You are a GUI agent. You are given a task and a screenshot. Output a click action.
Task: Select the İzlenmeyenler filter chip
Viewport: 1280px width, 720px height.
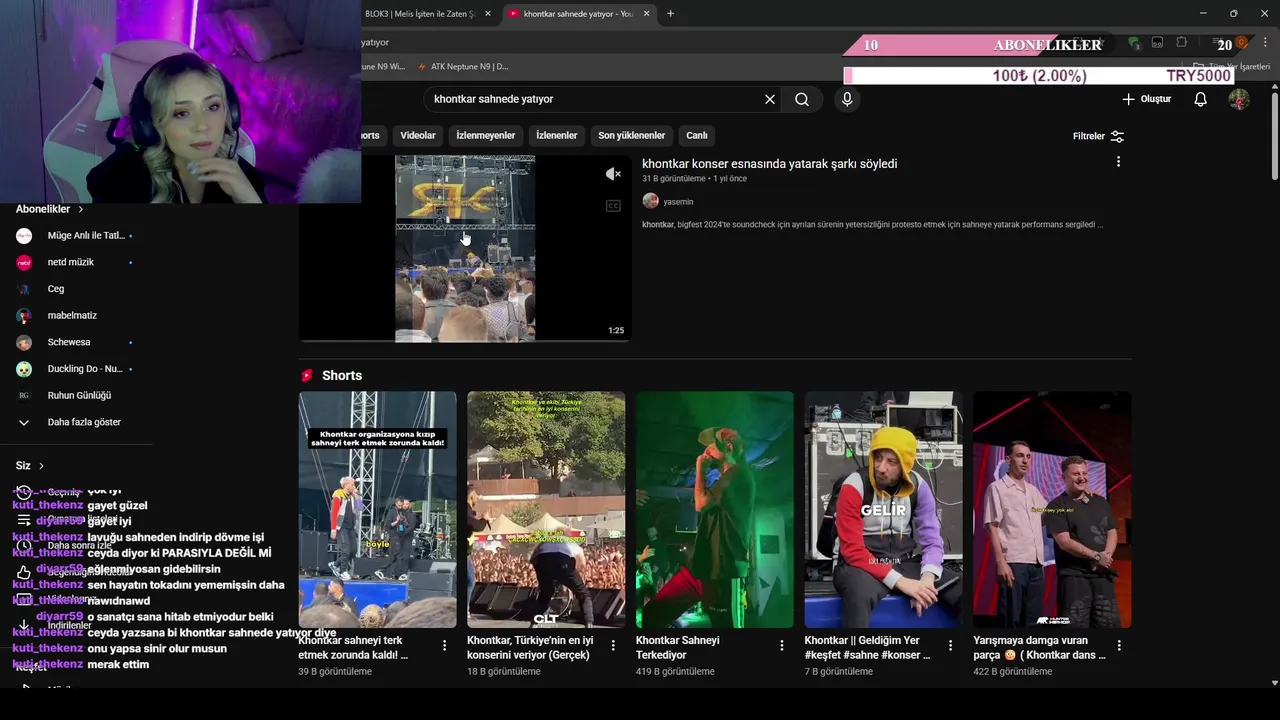coord(486,136)
